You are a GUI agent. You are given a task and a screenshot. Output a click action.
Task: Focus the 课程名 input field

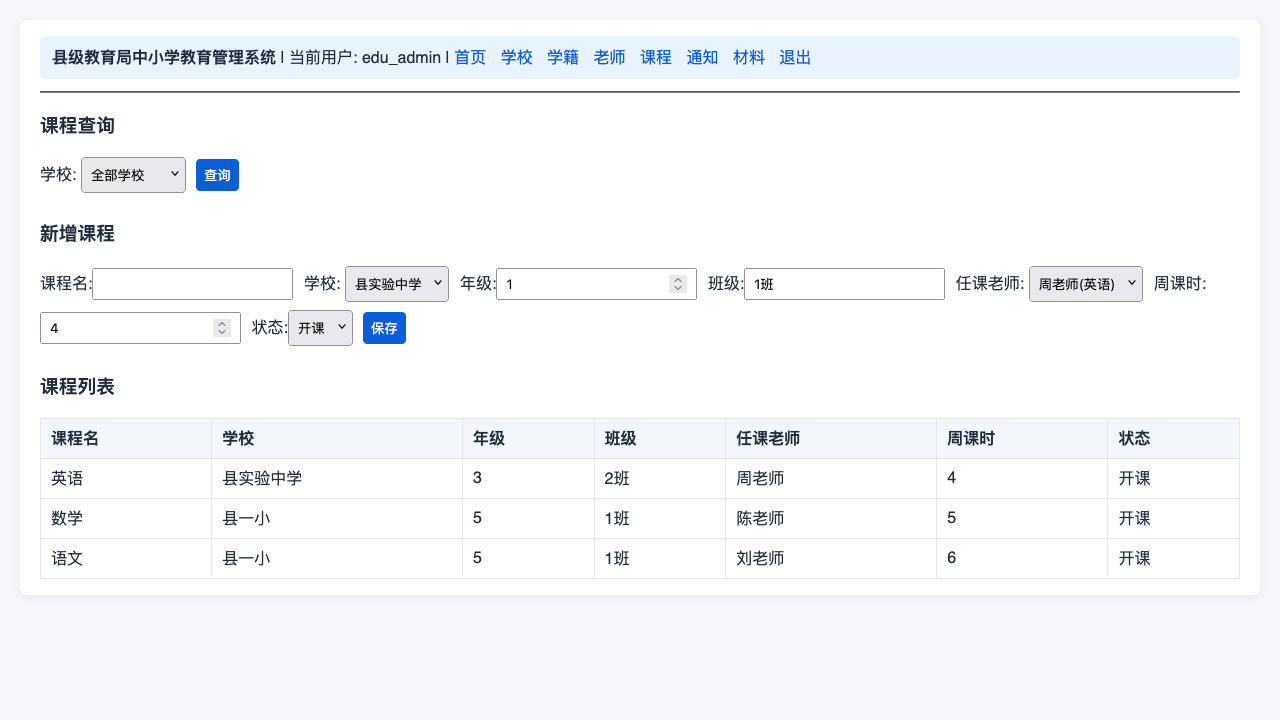(192, 284)
